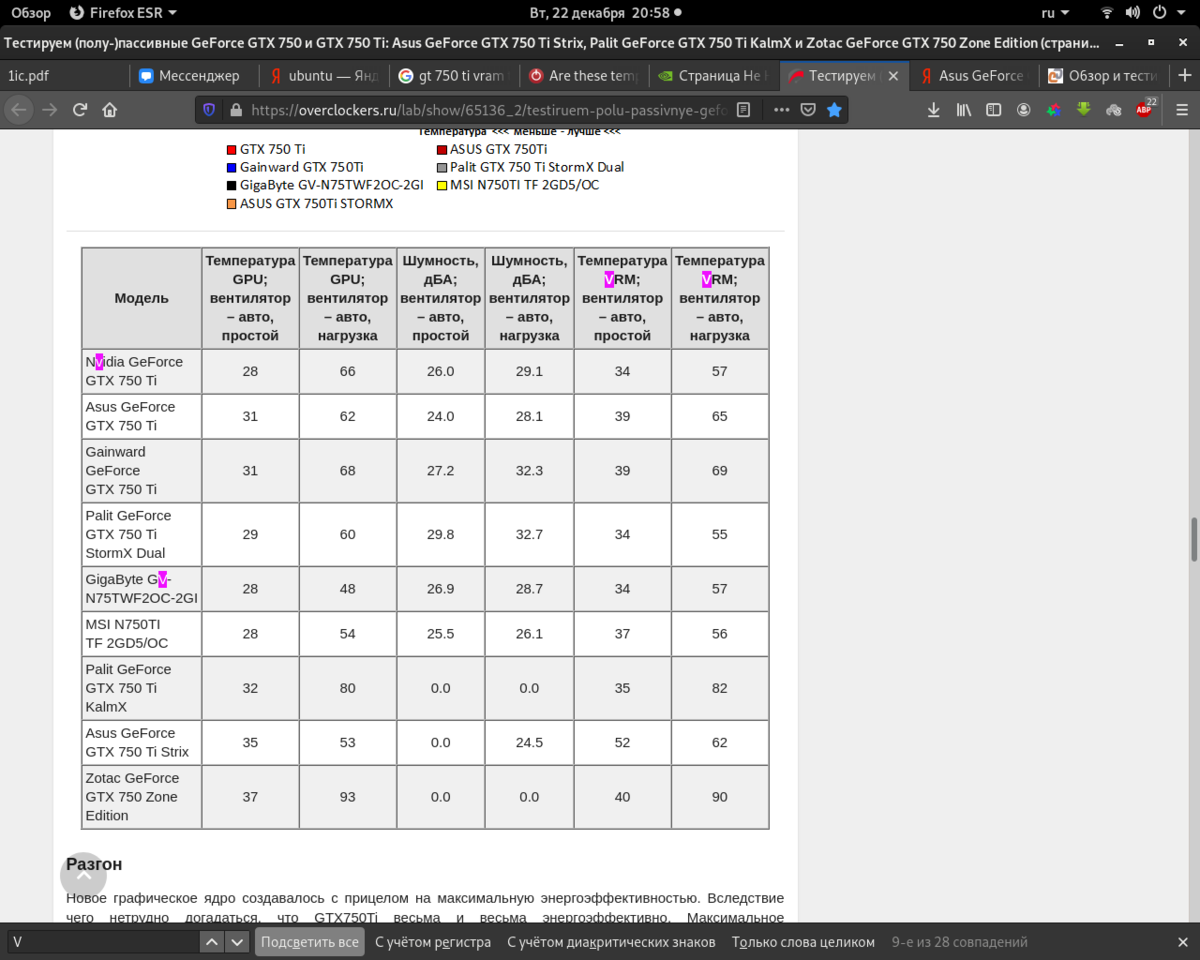Toggle the sidebar view icon
This screenshot has width=1200, height=960.
pos(993,110)
